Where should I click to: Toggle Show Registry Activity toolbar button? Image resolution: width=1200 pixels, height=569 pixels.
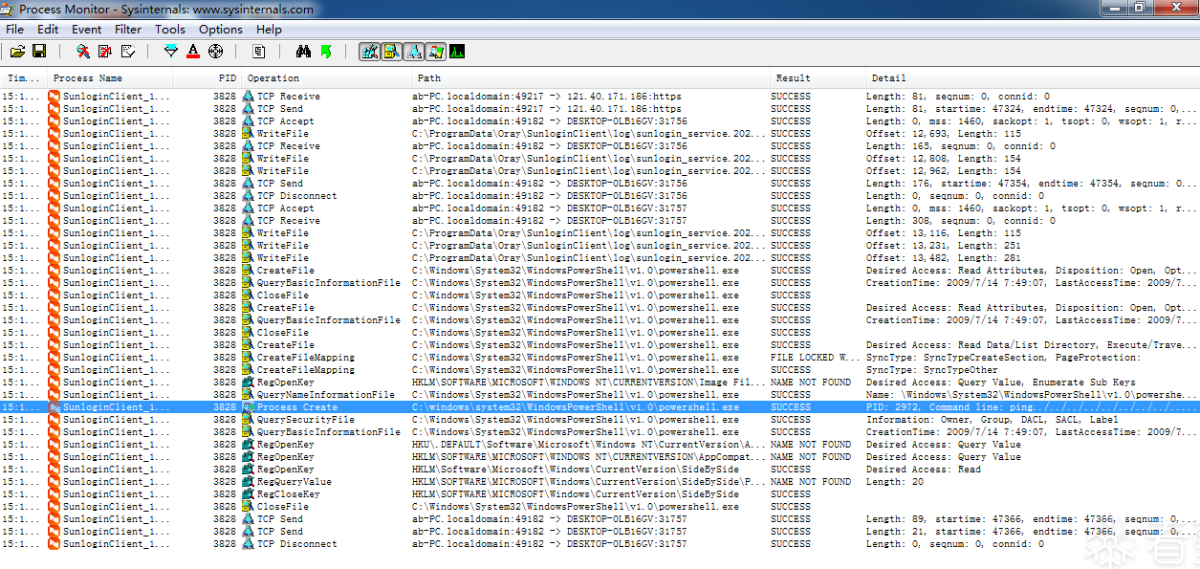pos(369,52)
